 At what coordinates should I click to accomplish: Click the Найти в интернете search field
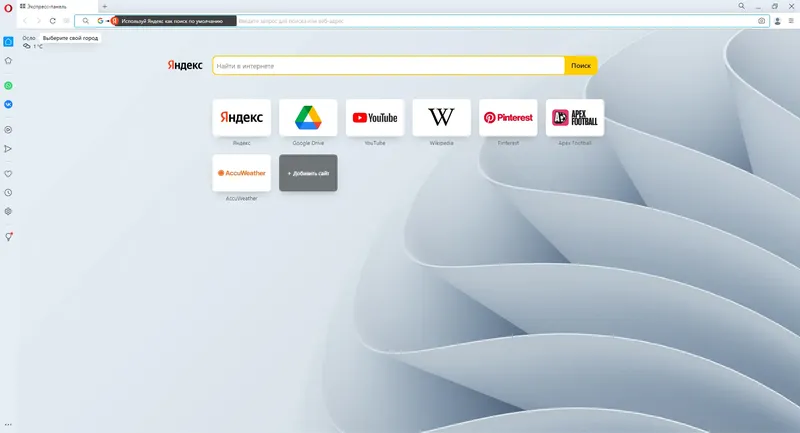click(389, 65)
